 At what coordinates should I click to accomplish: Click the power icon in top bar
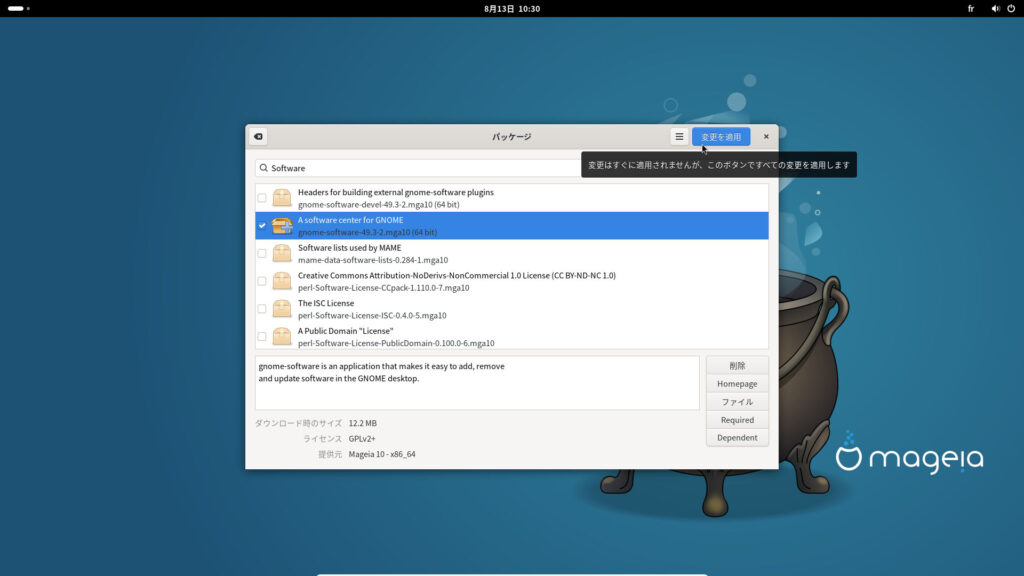pyautogui.click(x=1011, y=8)
